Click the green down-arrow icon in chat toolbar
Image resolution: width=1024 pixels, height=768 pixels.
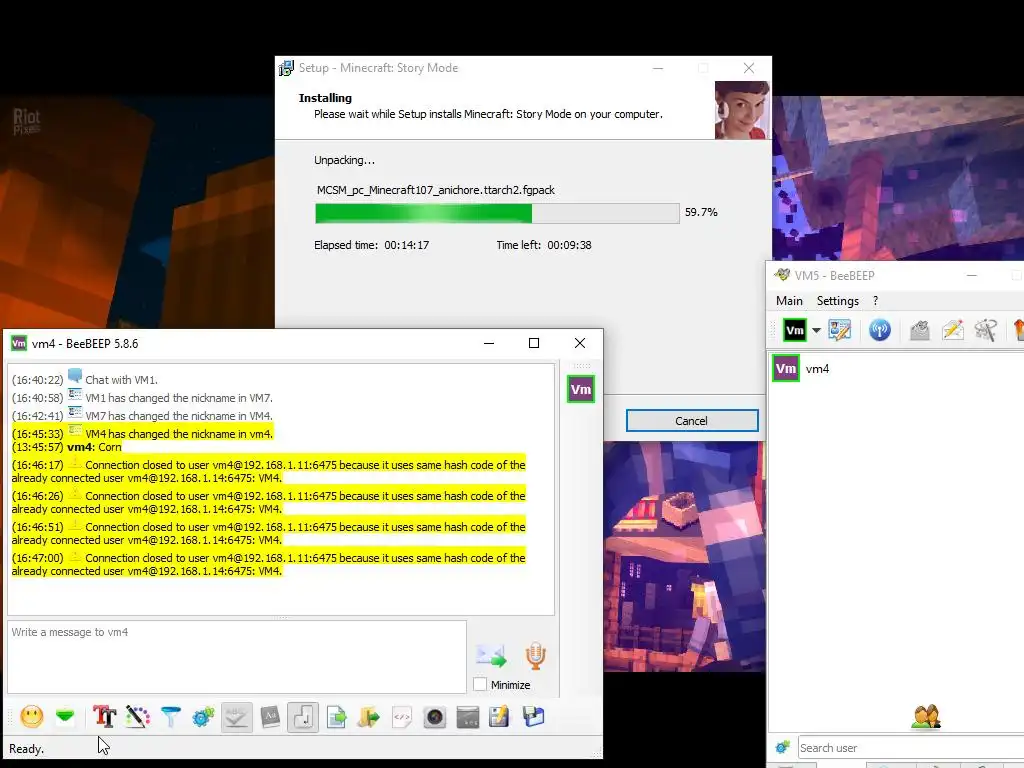tap(65, 716)
